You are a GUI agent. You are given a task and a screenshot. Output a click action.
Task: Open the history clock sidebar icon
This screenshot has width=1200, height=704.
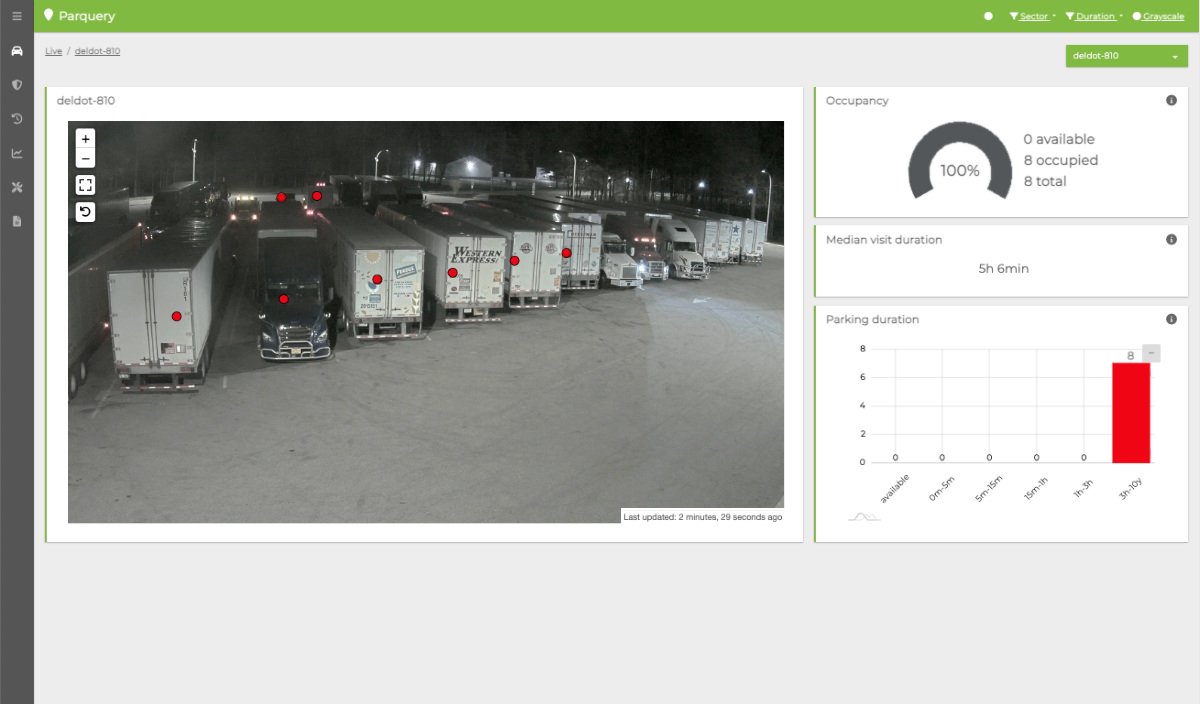coord(17,119)
